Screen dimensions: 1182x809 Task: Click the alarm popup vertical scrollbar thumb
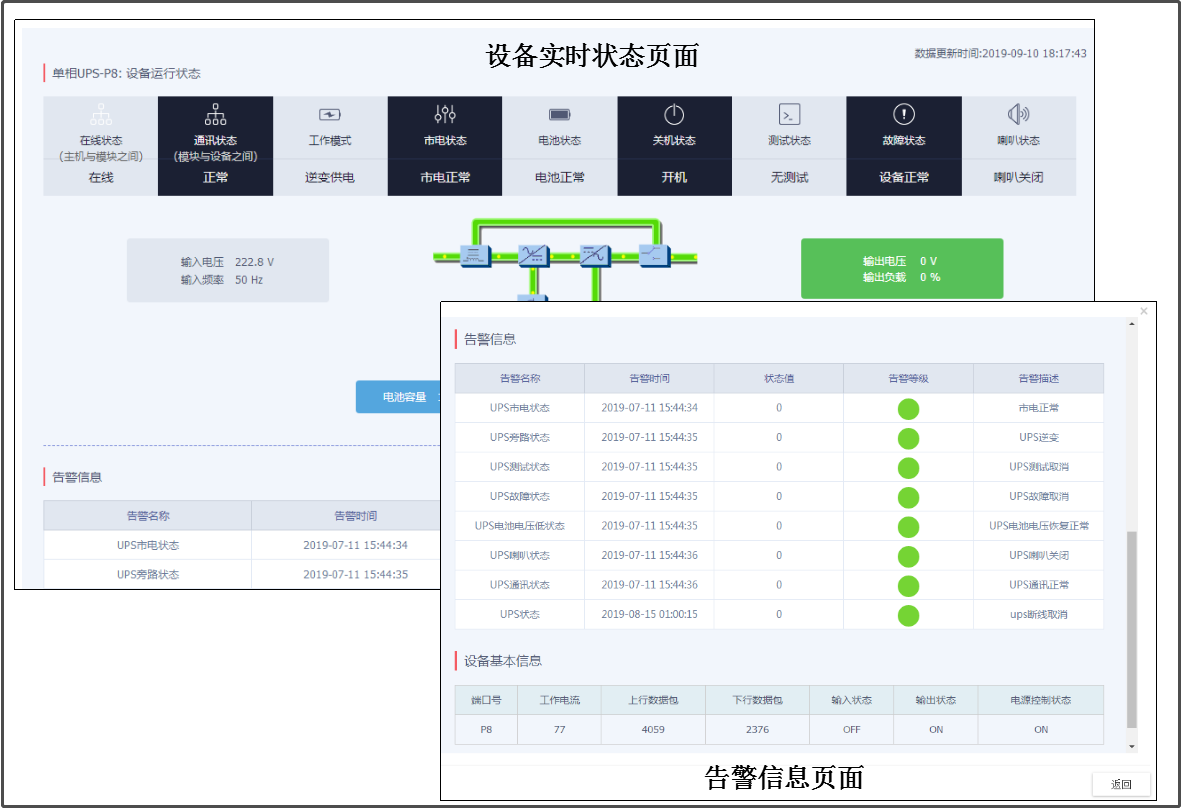1131,630
